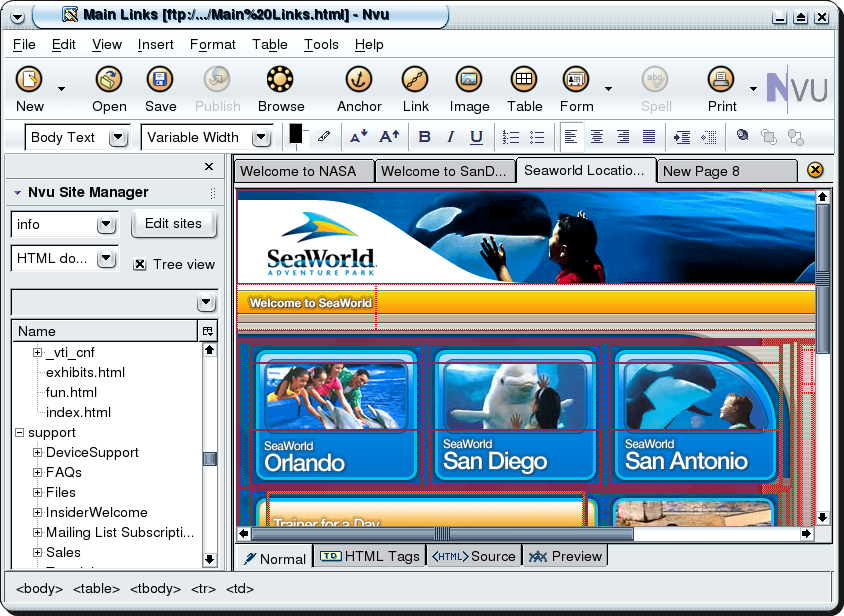Screen dimensions: 844x616
Task: Switch to HTML Tags view tab
Action: (369, 556)
